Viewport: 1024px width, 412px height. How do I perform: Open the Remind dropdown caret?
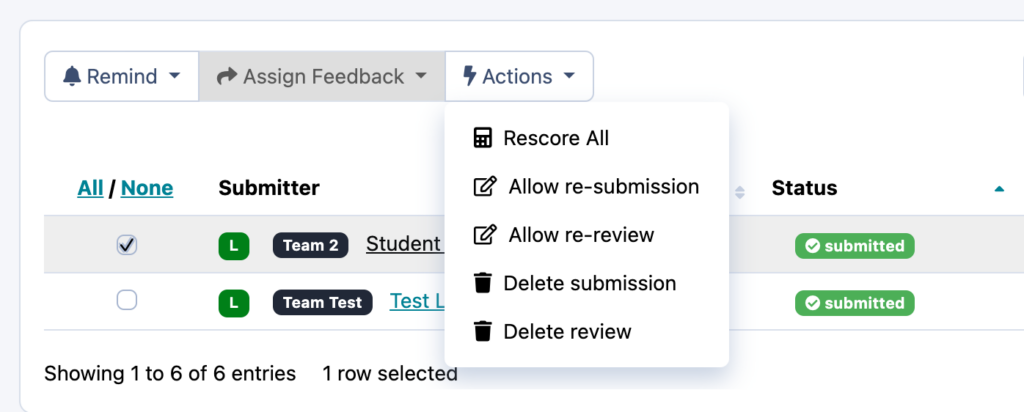175,77
